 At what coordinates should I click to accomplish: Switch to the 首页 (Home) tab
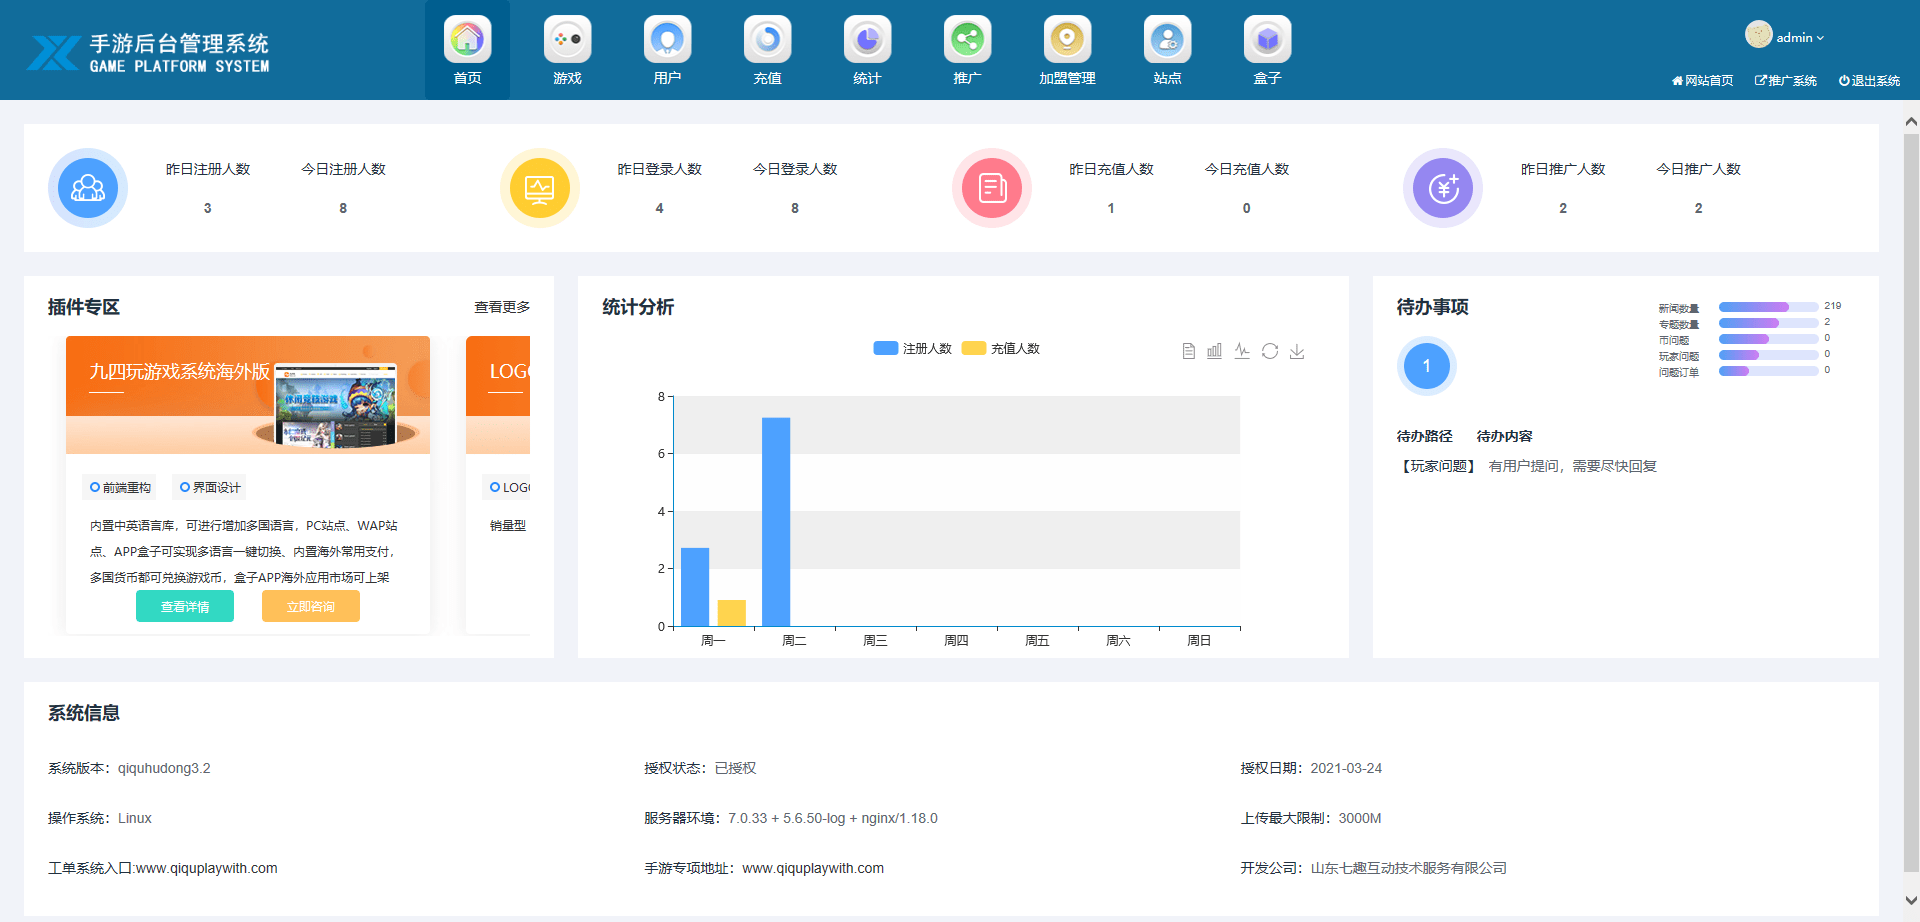(467, 50)
